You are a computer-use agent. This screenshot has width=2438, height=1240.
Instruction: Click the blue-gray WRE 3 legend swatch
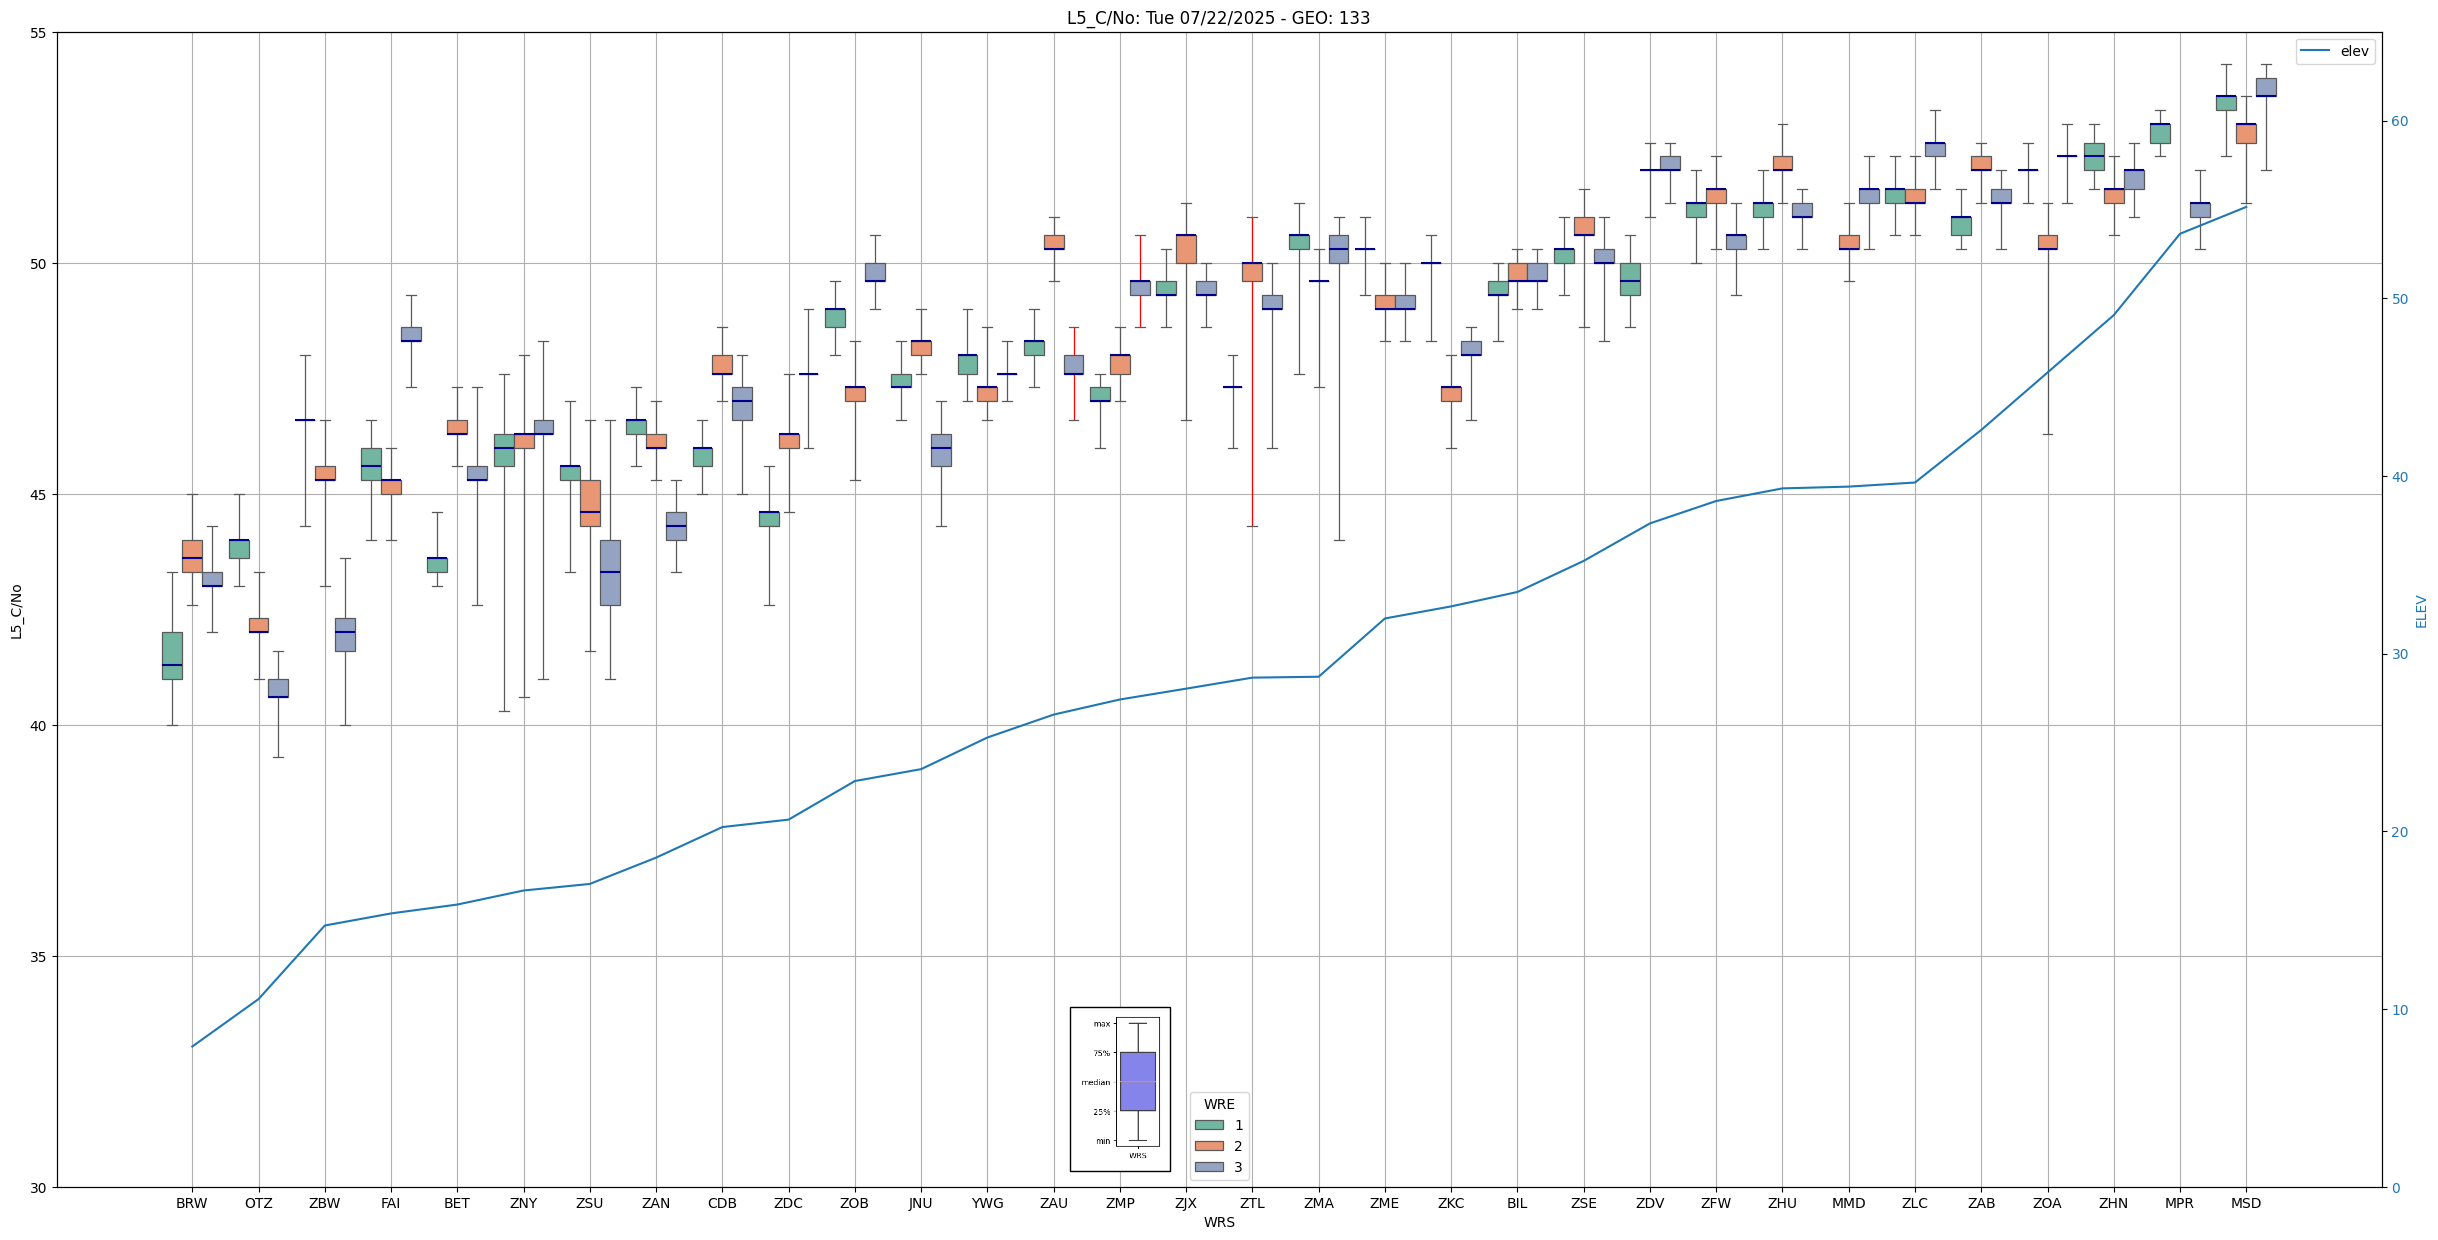click(x=1208, y=1167)
